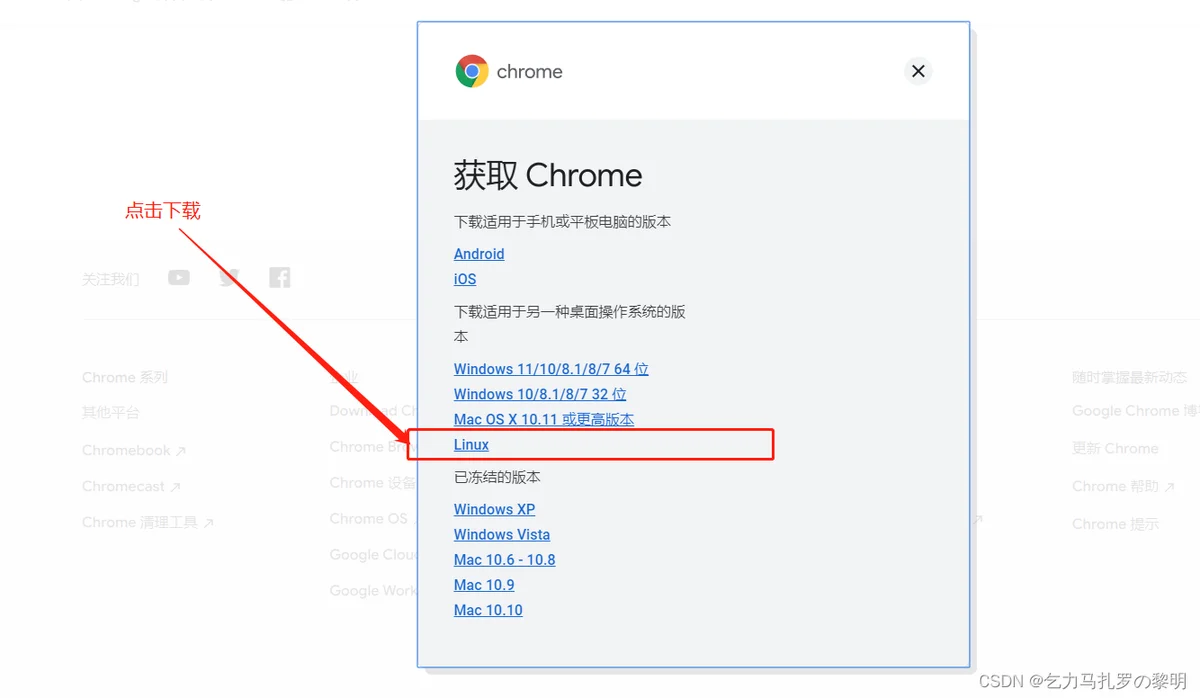Open the Google Chrome 博客 footer link
The width and height of the screenshot is (1200, 698).
[1136, 411]
